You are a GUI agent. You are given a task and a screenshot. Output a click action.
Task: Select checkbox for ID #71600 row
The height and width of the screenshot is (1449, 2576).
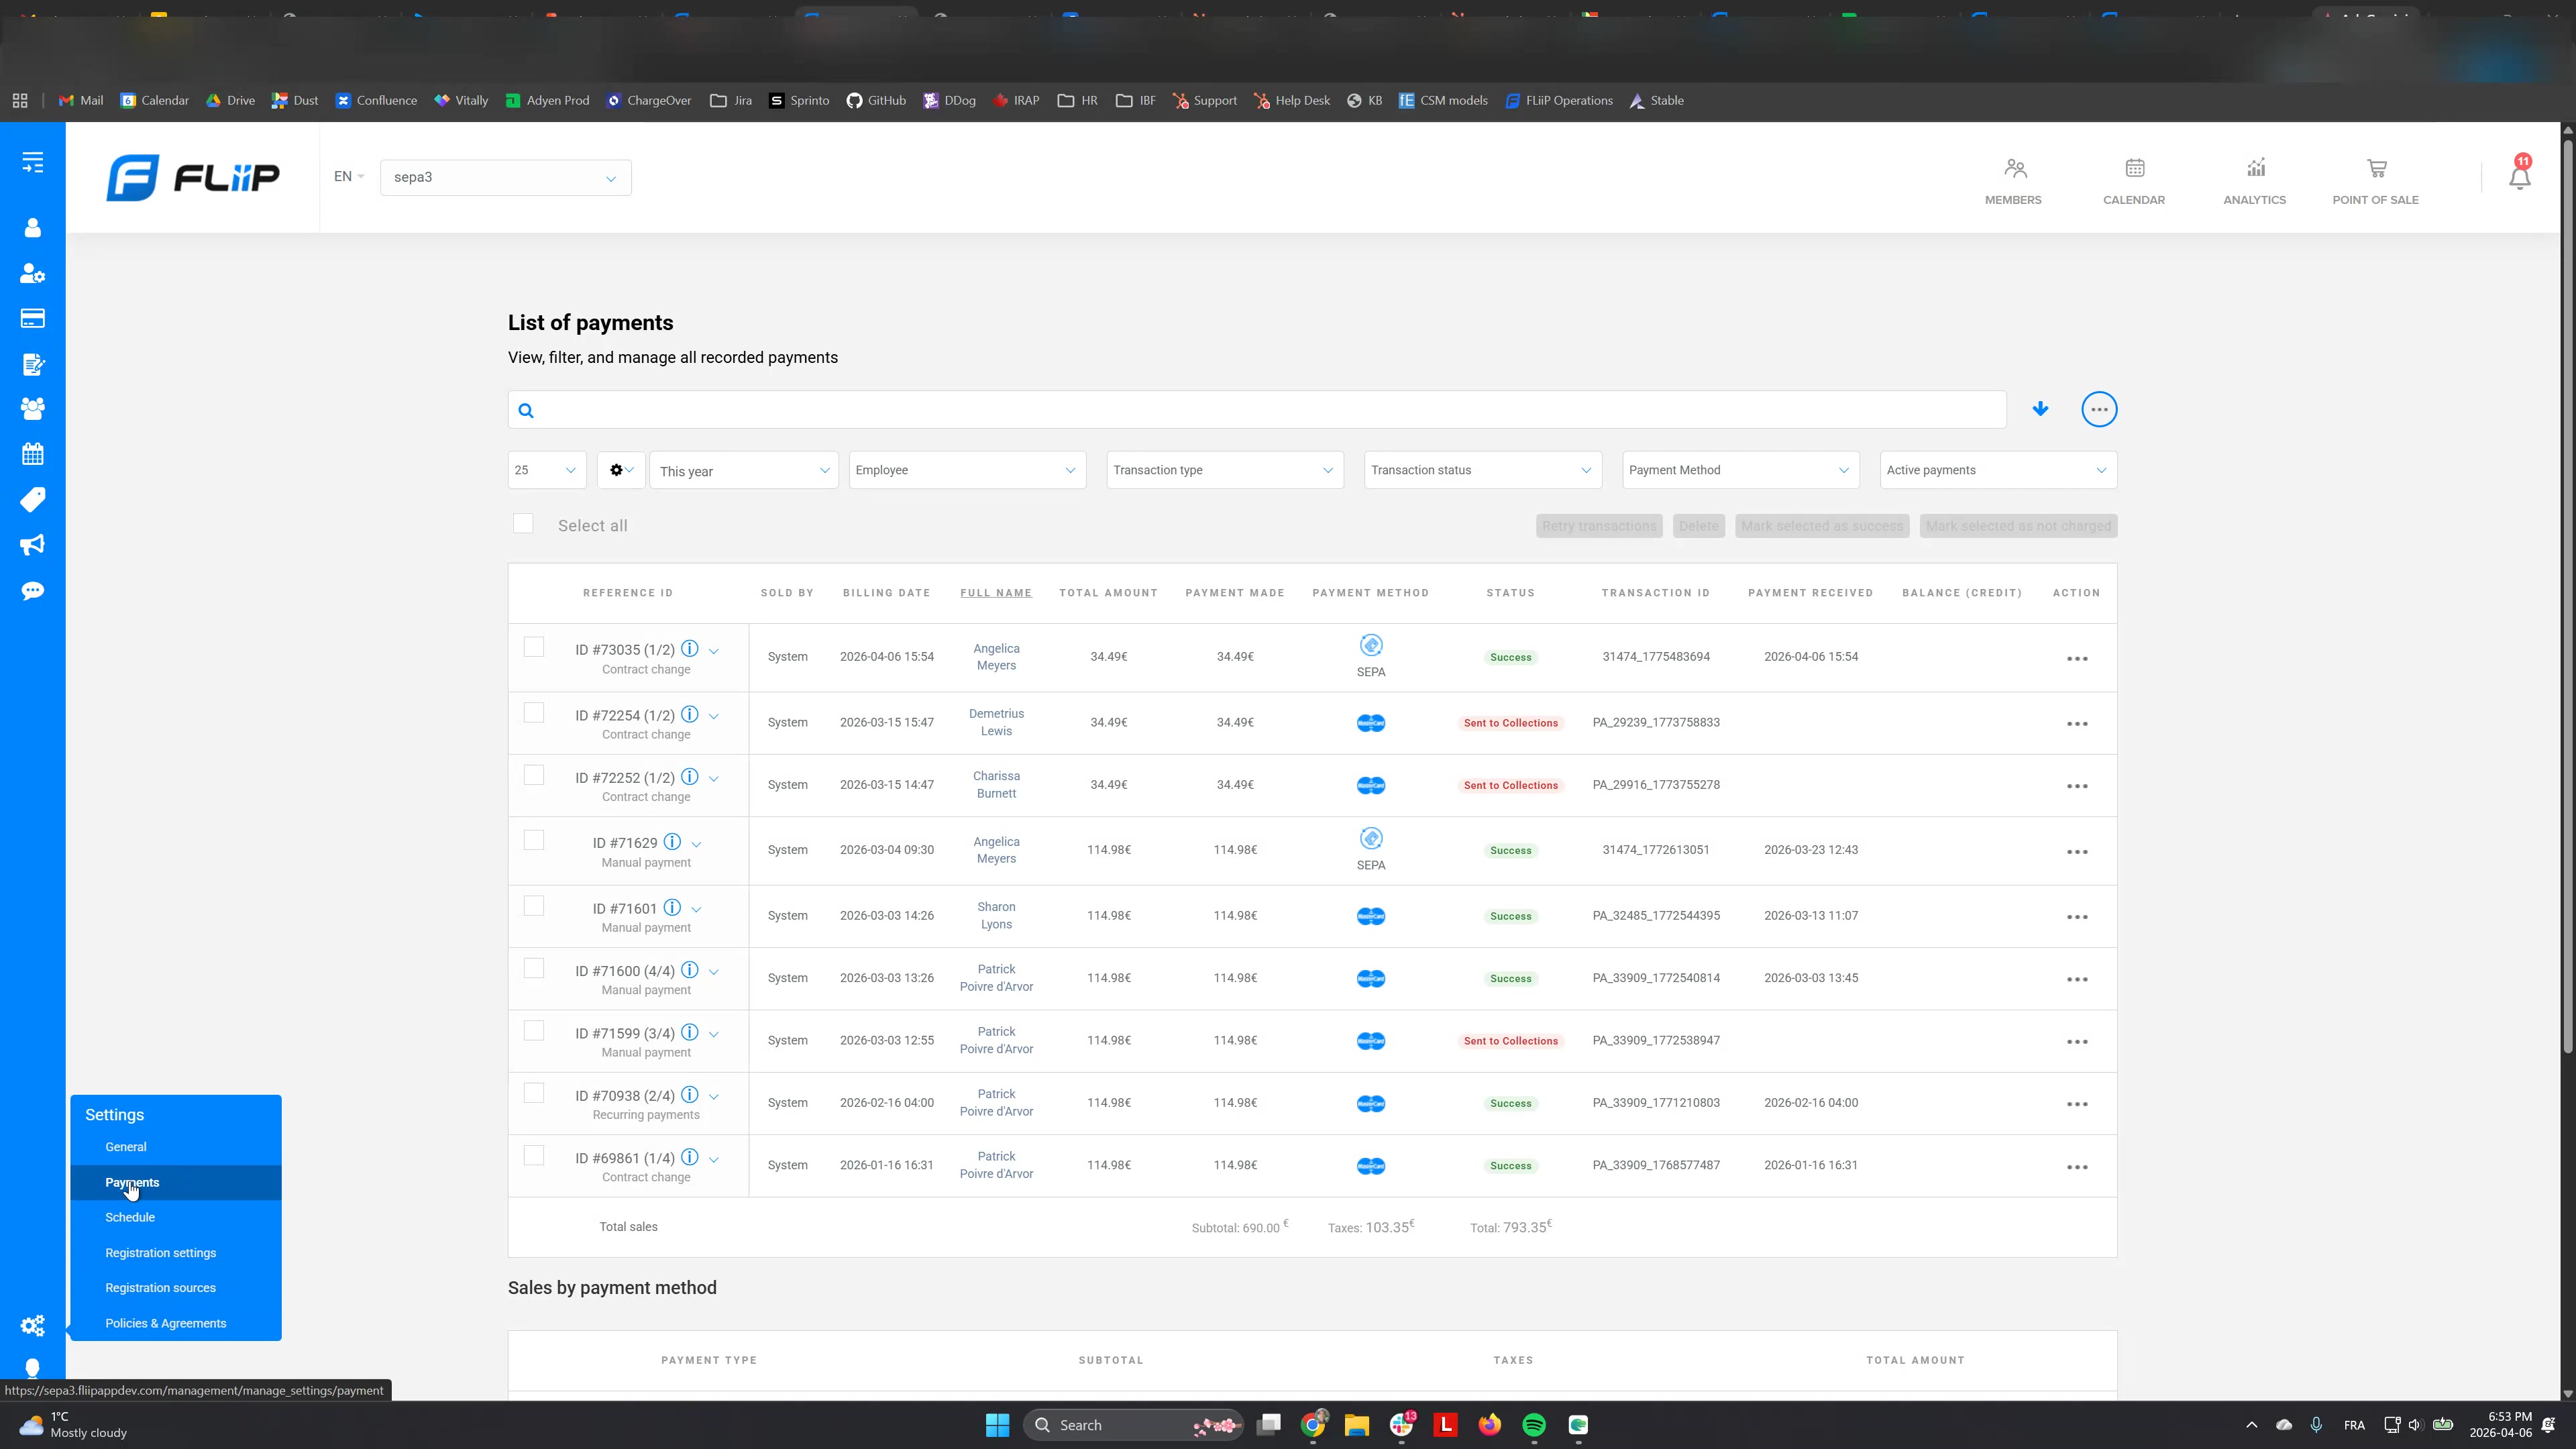pos(534,969)
